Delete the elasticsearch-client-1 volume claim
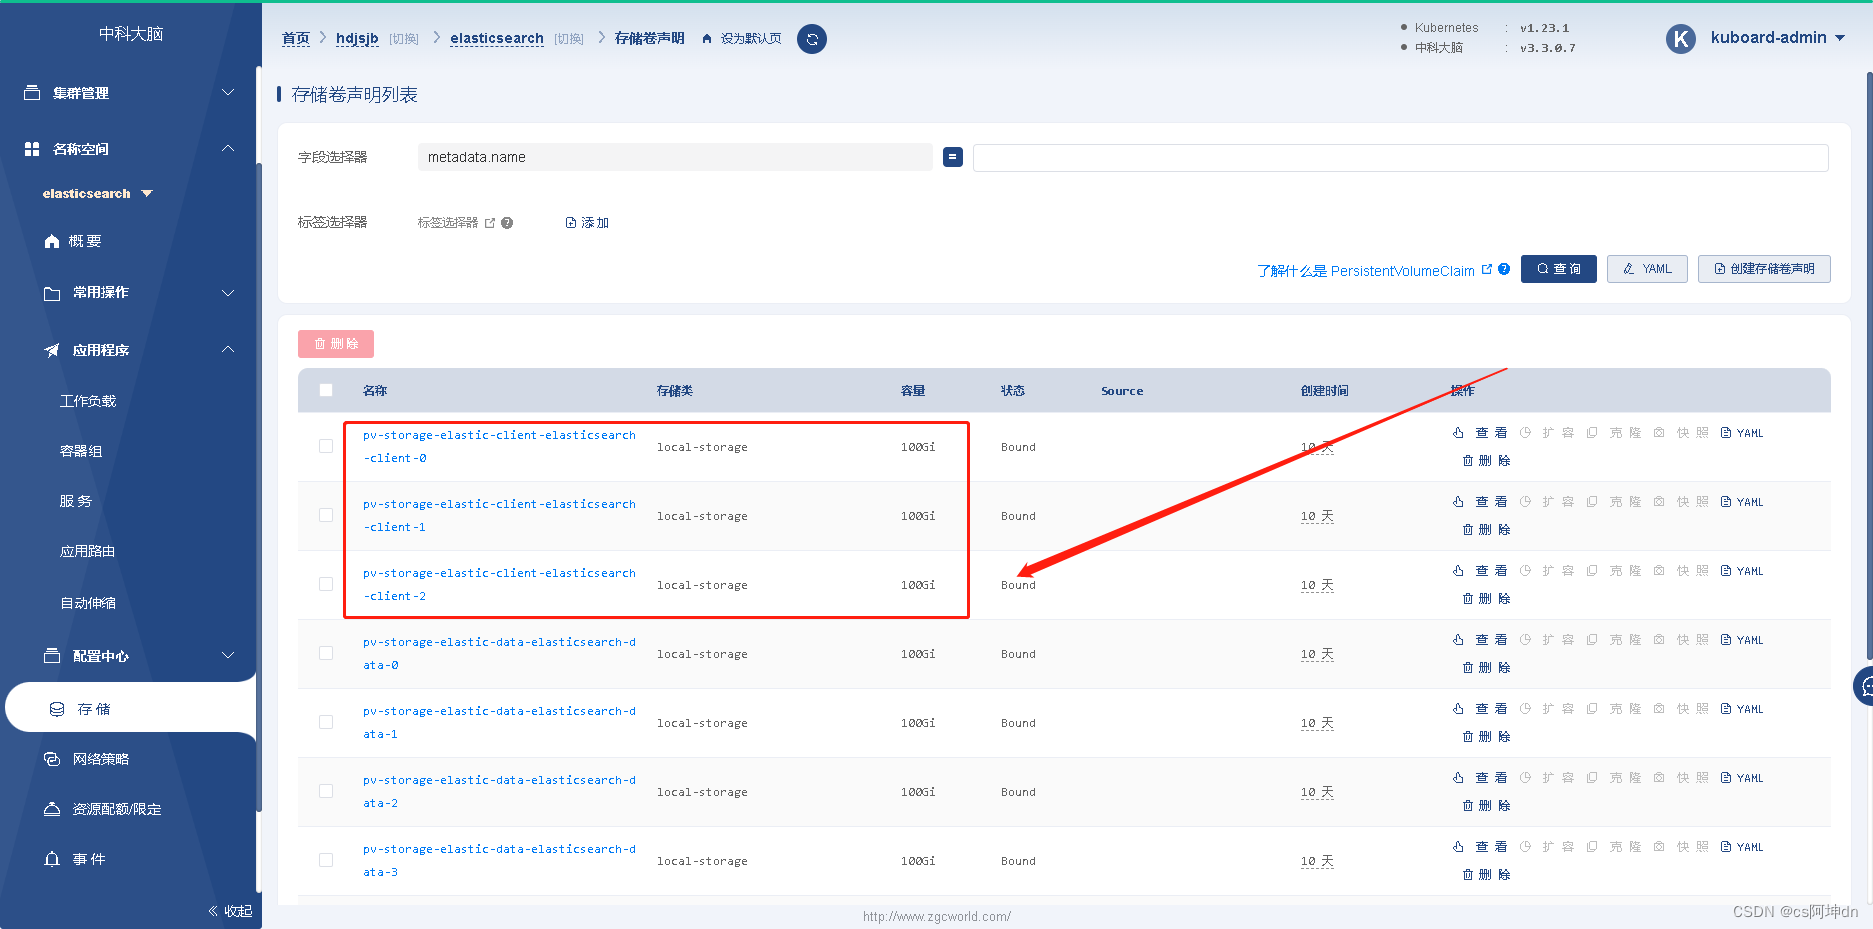 pos(1486,530)
